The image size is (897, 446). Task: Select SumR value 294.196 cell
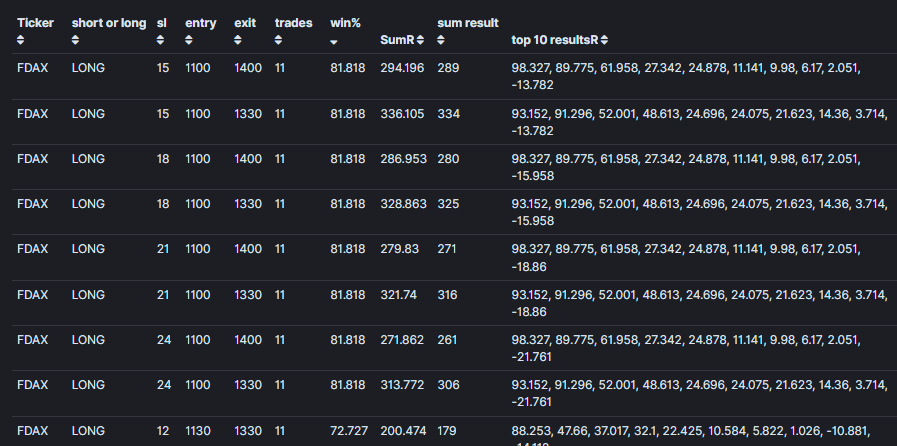point(402,68)
